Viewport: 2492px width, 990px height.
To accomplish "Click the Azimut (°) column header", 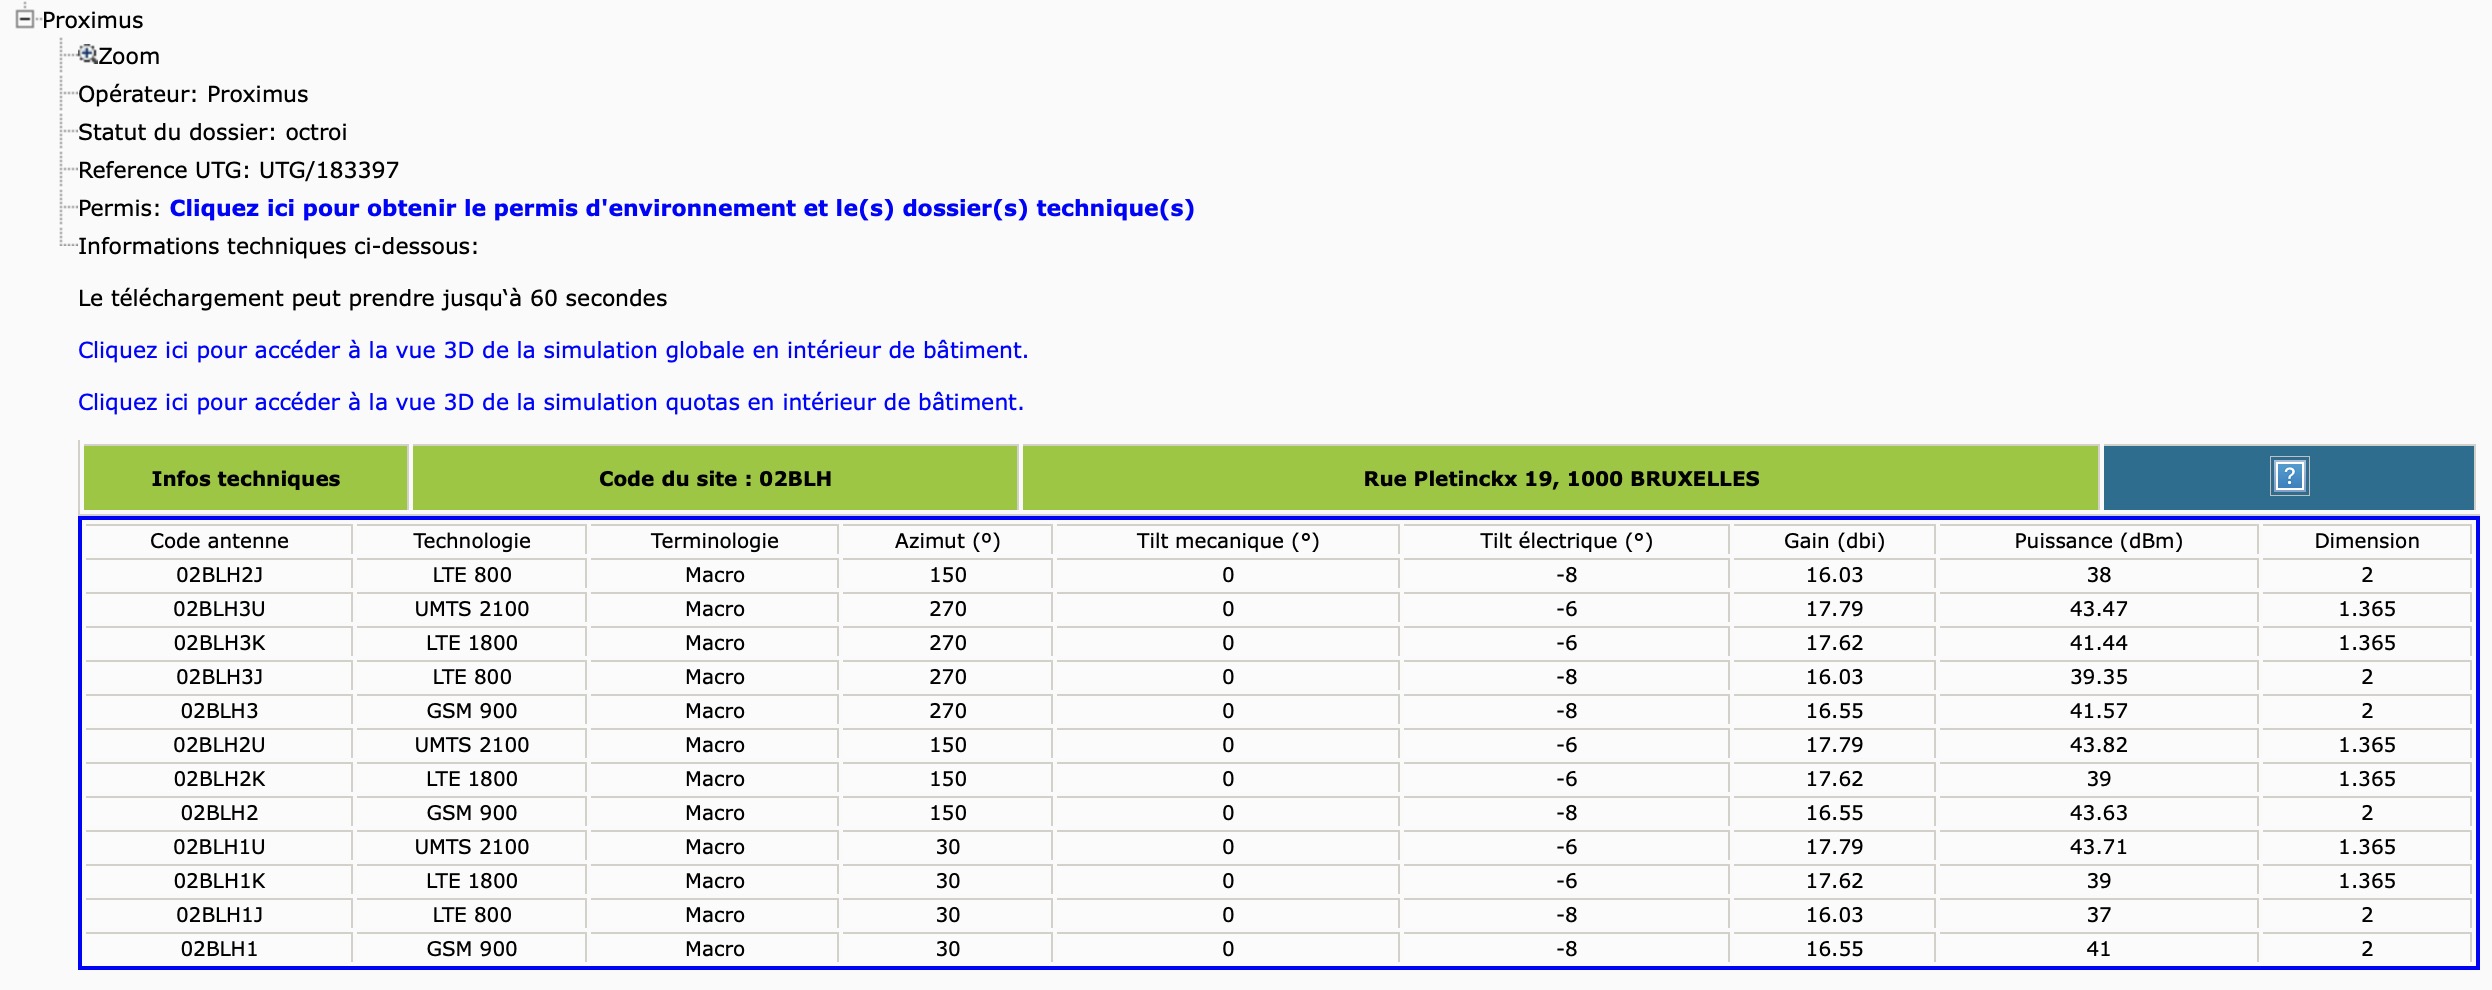I will [x=947, y=541].
